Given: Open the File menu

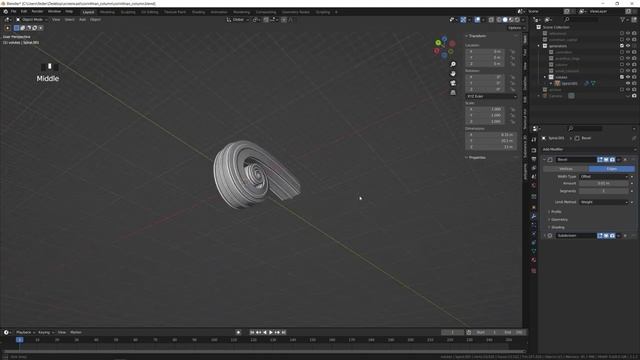Looking at the screenshot, I should (x=13, y=11).
